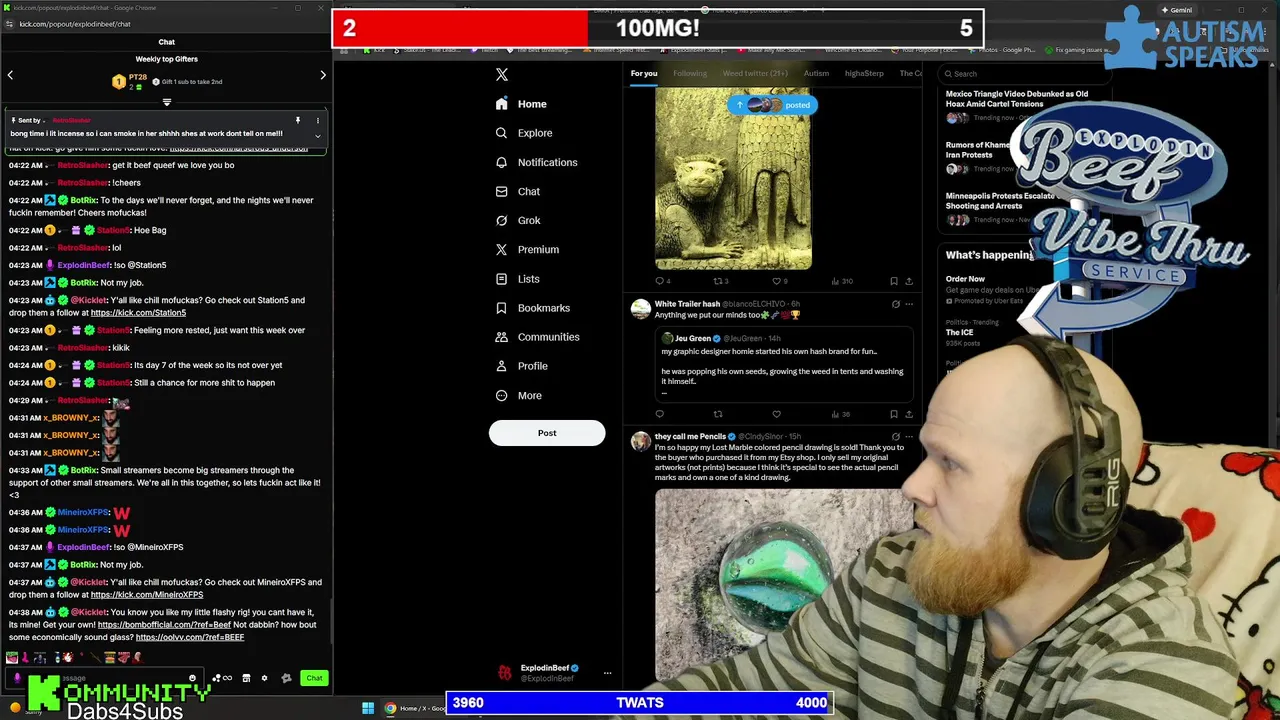Open White Trailer hash profile name
Viewport: 1280px width, 720px height.
(x=687, y=304)
